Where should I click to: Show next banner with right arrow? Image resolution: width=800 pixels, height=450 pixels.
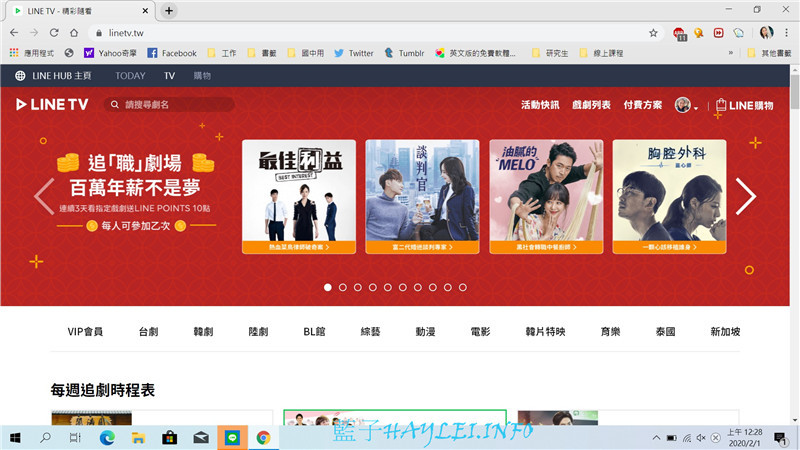[x=745, y=196]
